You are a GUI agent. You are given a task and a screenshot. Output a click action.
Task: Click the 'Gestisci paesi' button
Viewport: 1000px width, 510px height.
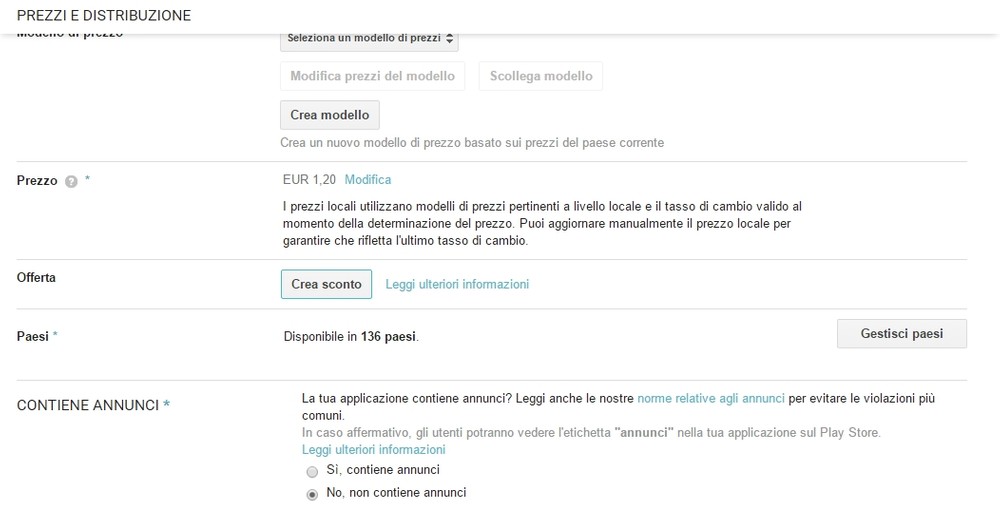(x=902, y=333)
